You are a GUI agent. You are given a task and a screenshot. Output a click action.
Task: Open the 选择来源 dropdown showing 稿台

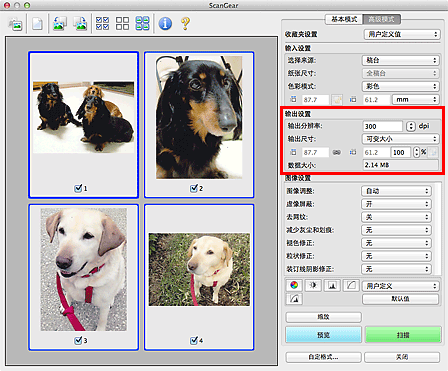(401, 60)
